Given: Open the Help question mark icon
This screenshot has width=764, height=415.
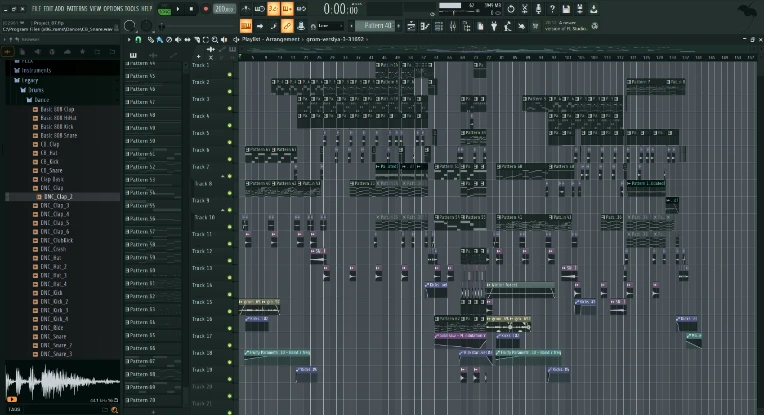Looking at the screenshot, I should (x=552, y=9).
